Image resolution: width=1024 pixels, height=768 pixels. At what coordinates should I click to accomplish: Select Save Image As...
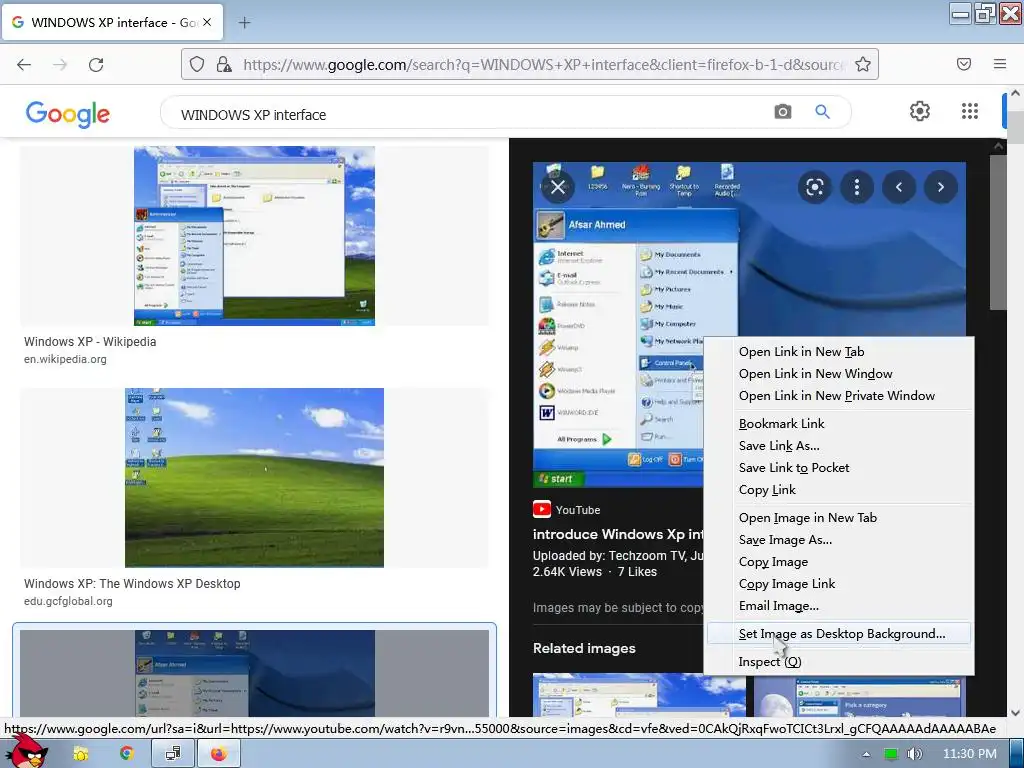[840, 539]
